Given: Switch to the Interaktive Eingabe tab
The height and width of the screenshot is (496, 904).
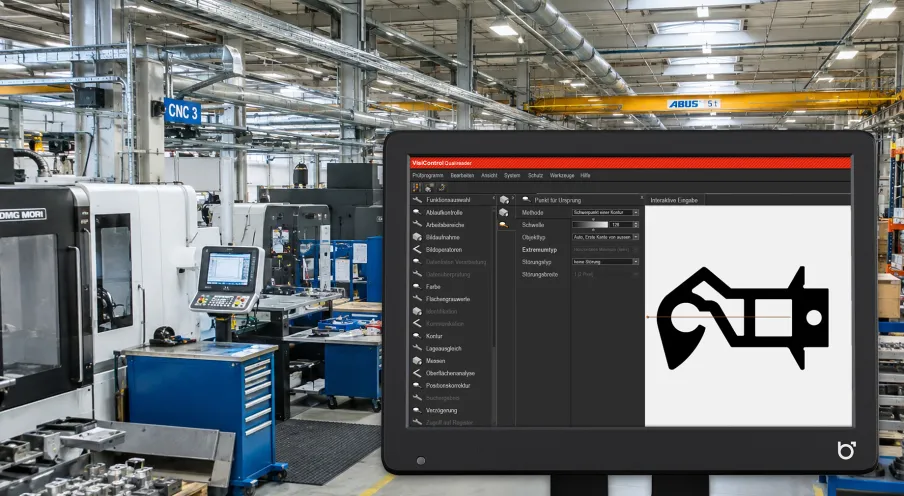Looking at the screenshot, I should click(674, 200).
